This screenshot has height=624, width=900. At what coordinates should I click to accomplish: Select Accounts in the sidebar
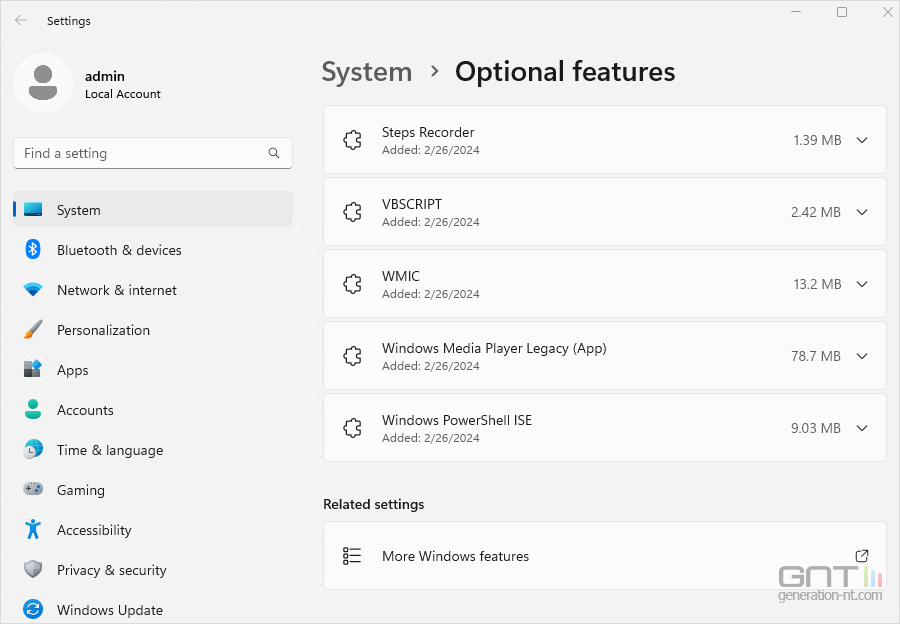[85, 410]
